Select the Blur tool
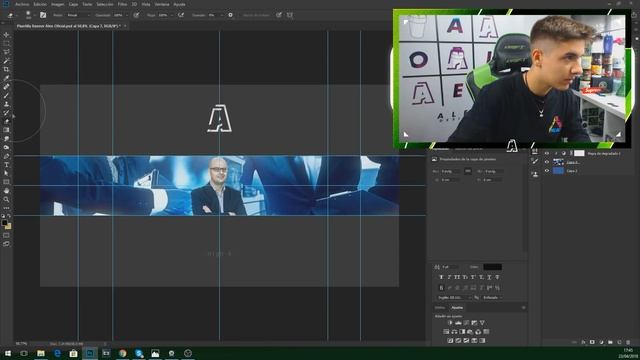This screenshot has height=360, width=640. 6,139
